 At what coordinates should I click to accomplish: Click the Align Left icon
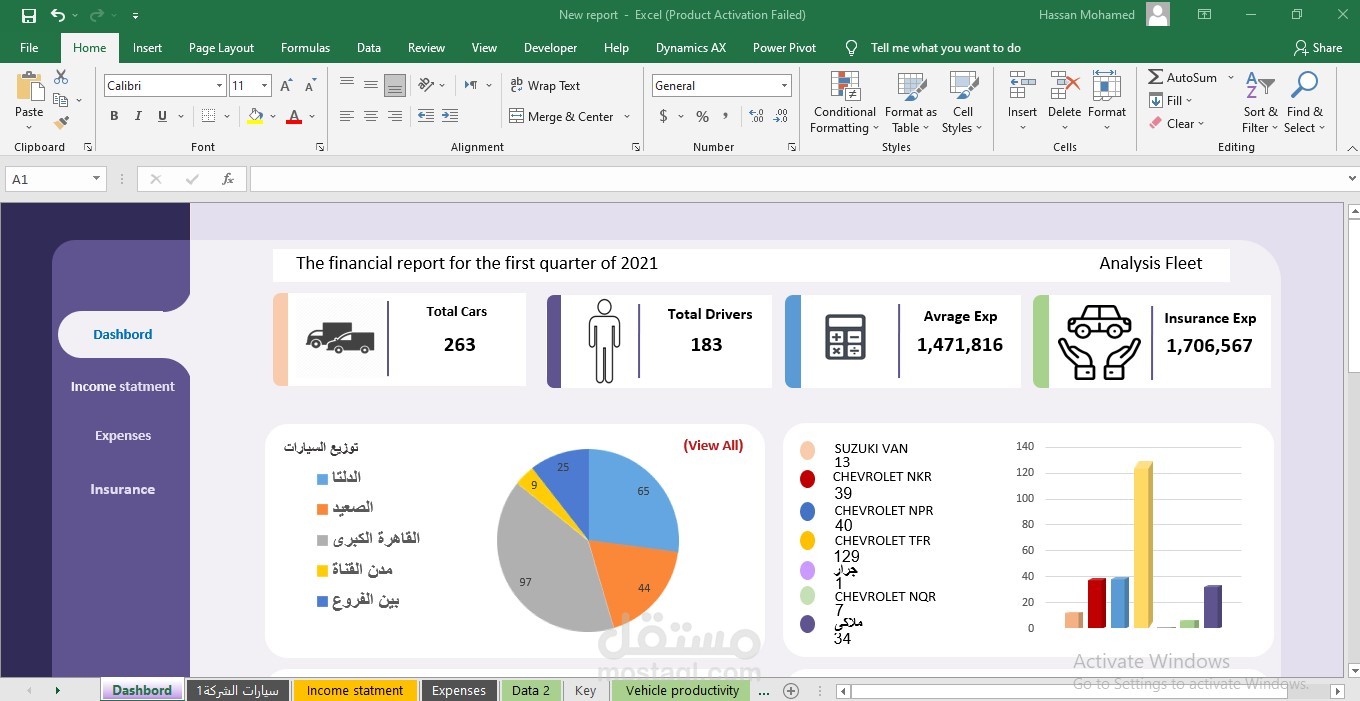coord(347,116)
